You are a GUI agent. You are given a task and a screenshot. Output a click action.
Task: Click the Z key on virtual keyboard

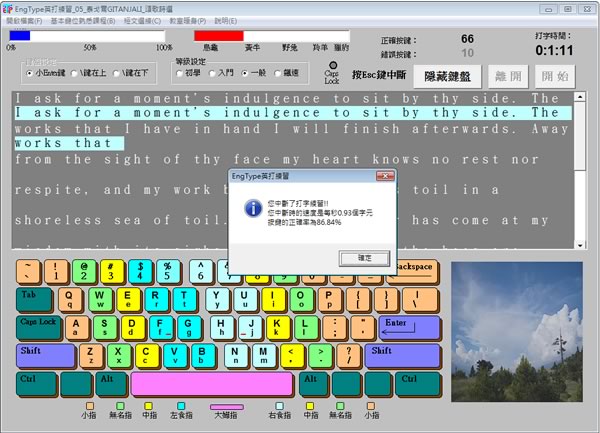91,356
